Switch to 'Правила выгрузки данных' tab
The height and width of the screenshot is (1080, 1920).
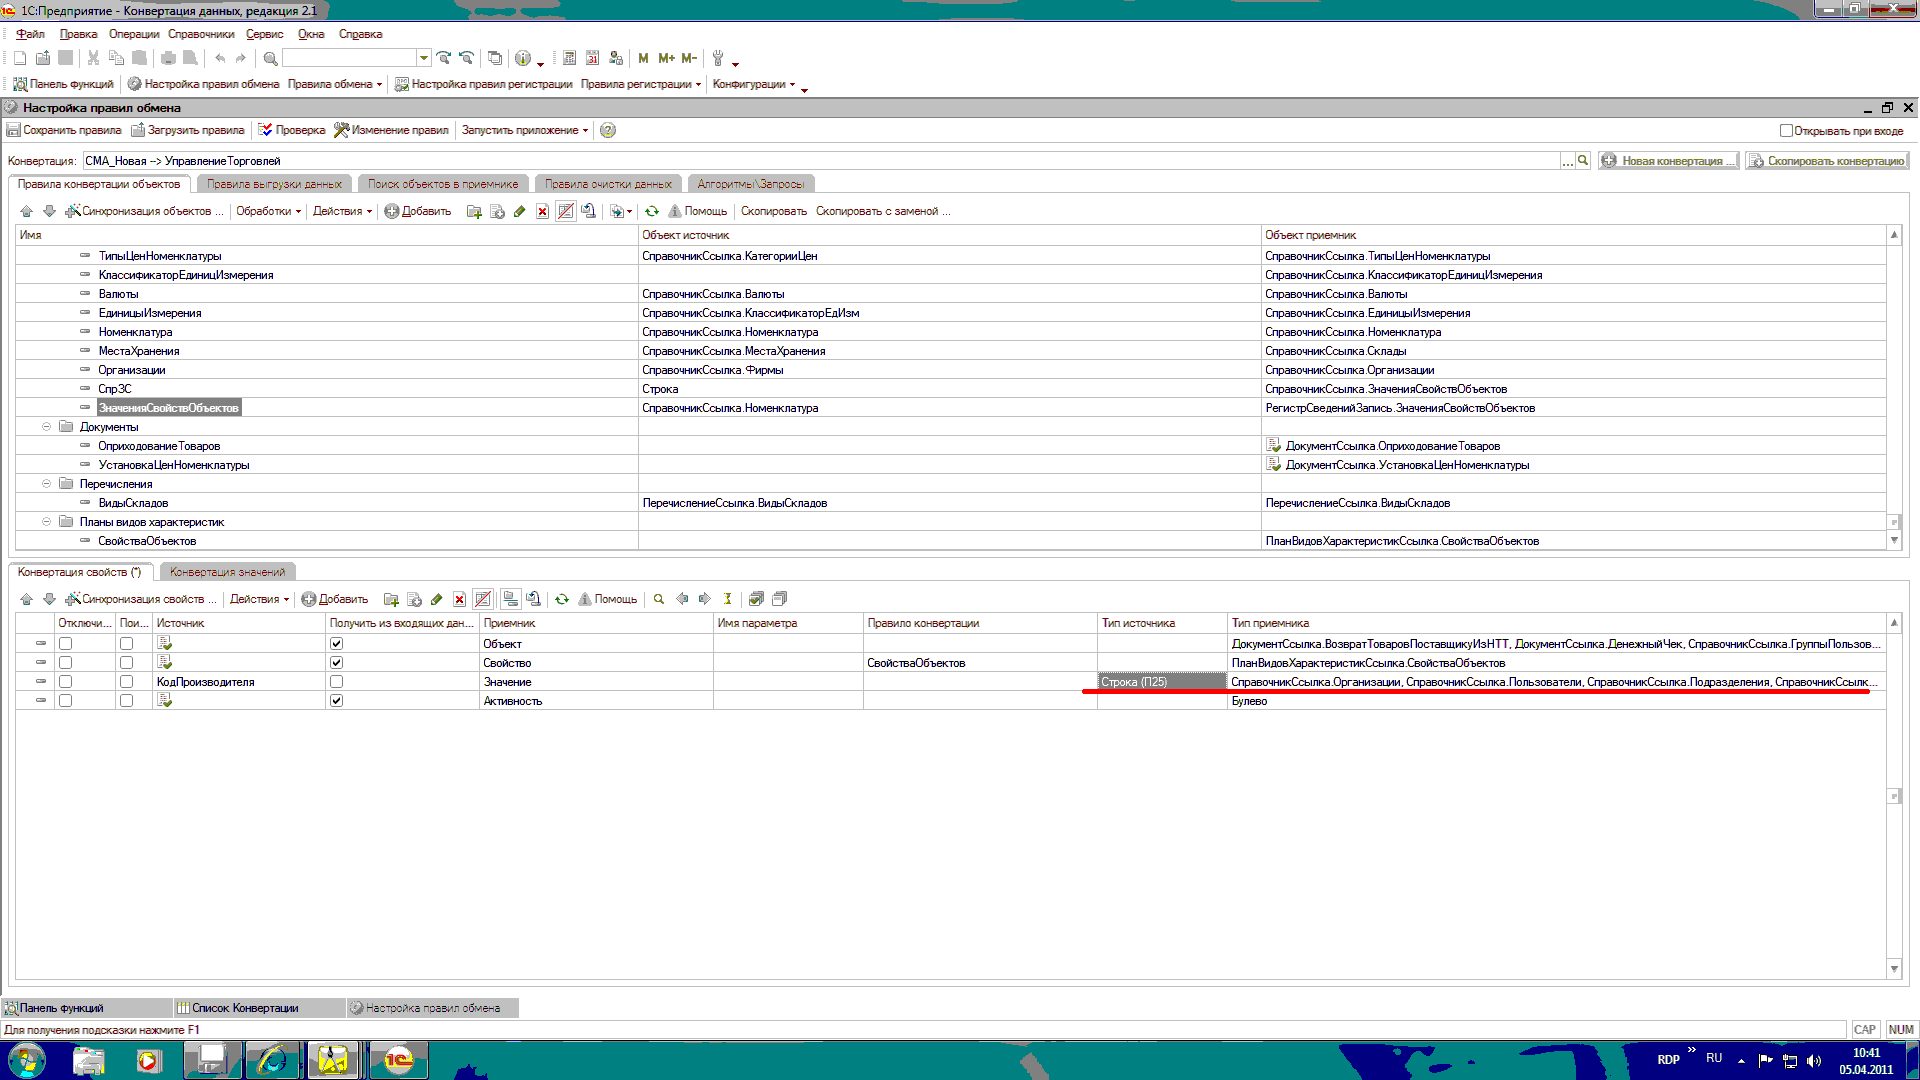click(274, 184)
